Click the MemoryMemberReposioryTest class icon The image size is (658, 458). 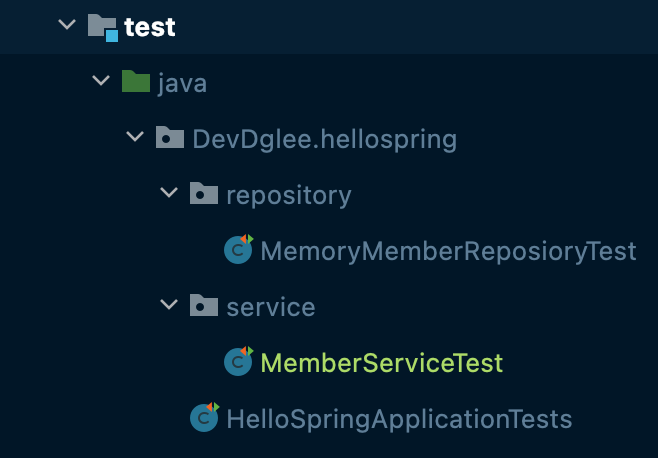[x=238, y=250]
